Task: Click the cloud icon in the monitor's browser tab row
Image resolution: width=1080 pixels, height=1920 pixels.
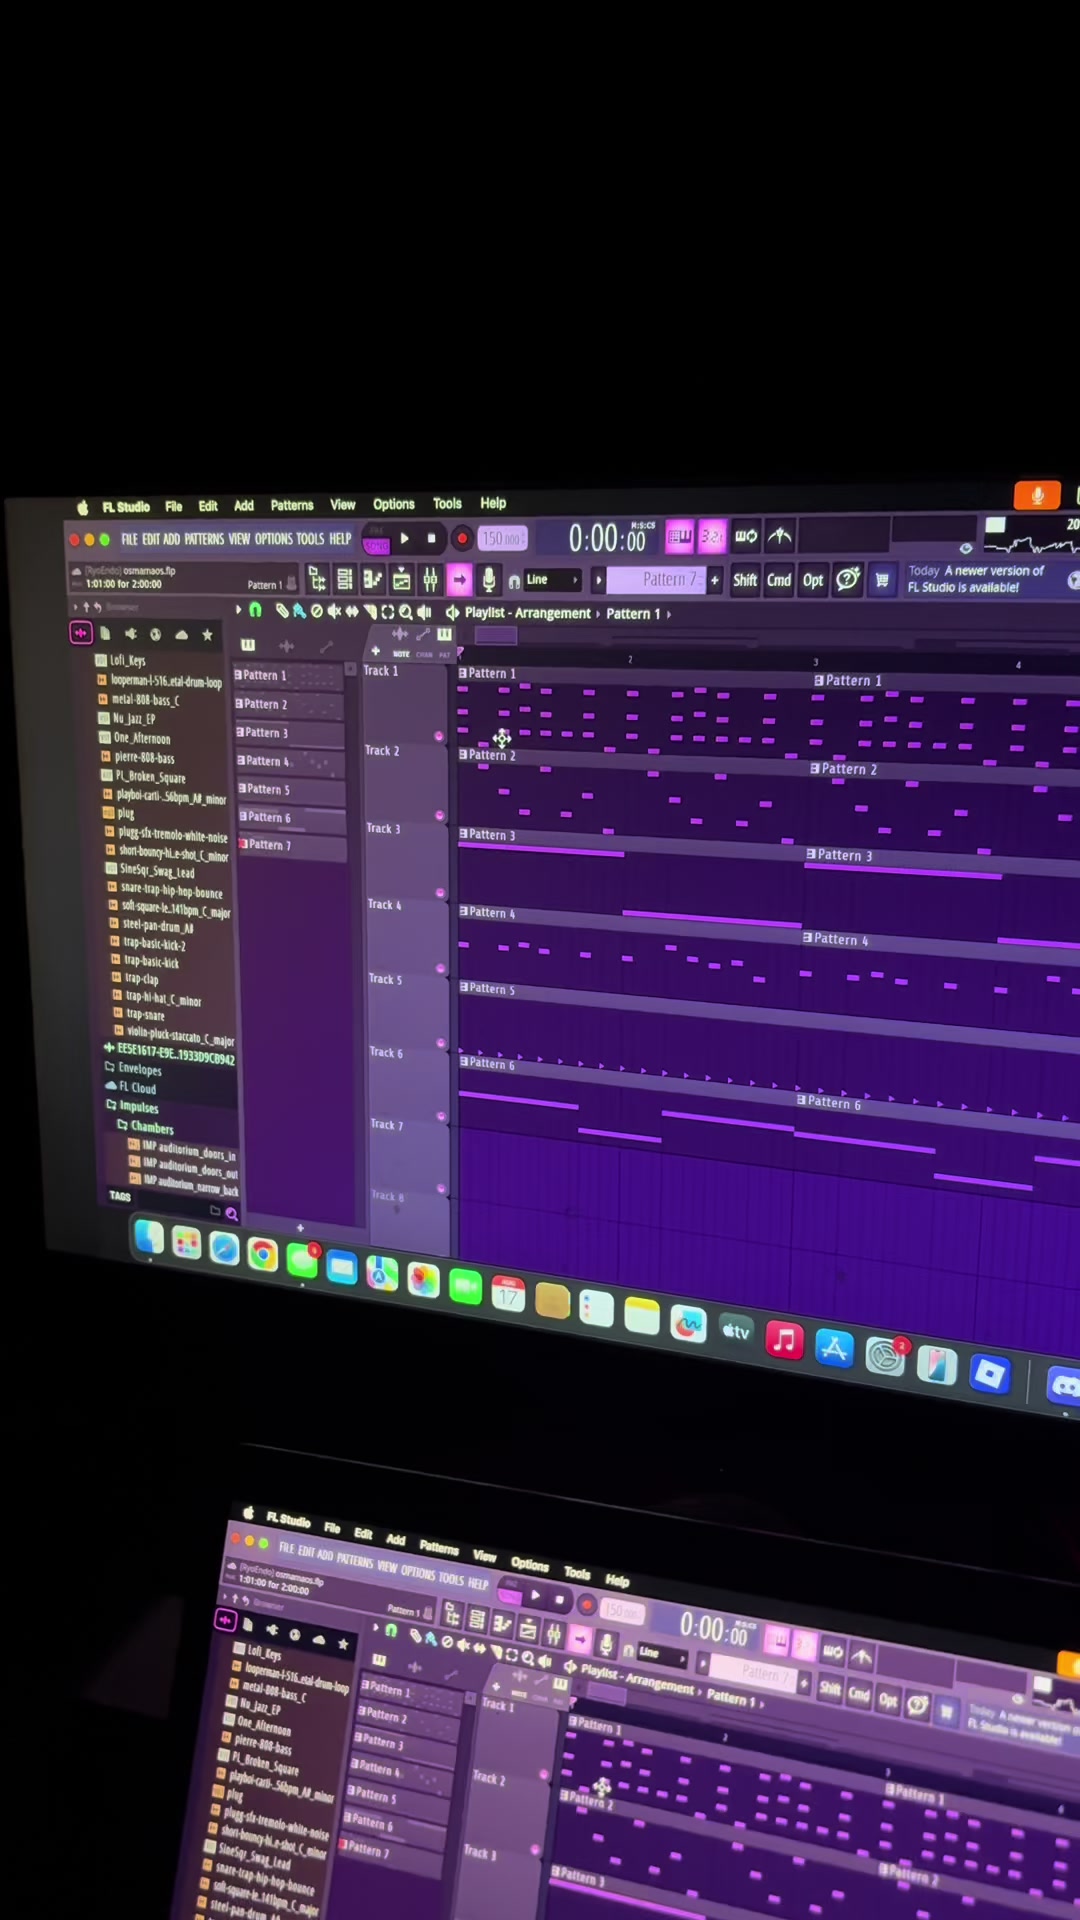Action: point(181,634)
